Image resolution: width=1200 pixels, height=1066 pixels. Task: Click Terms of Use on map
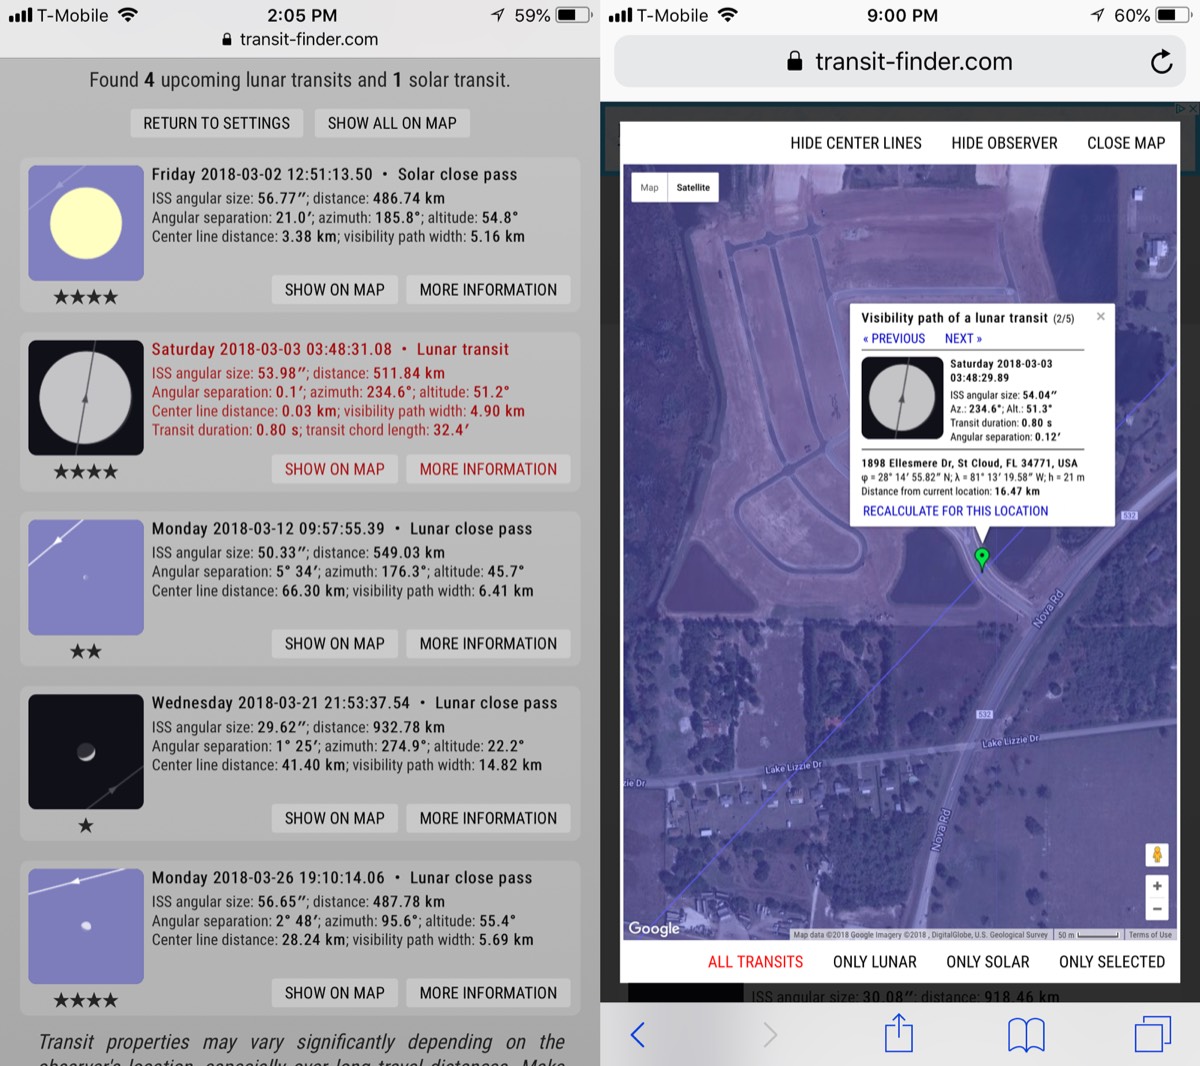[x=1150, y=935]
